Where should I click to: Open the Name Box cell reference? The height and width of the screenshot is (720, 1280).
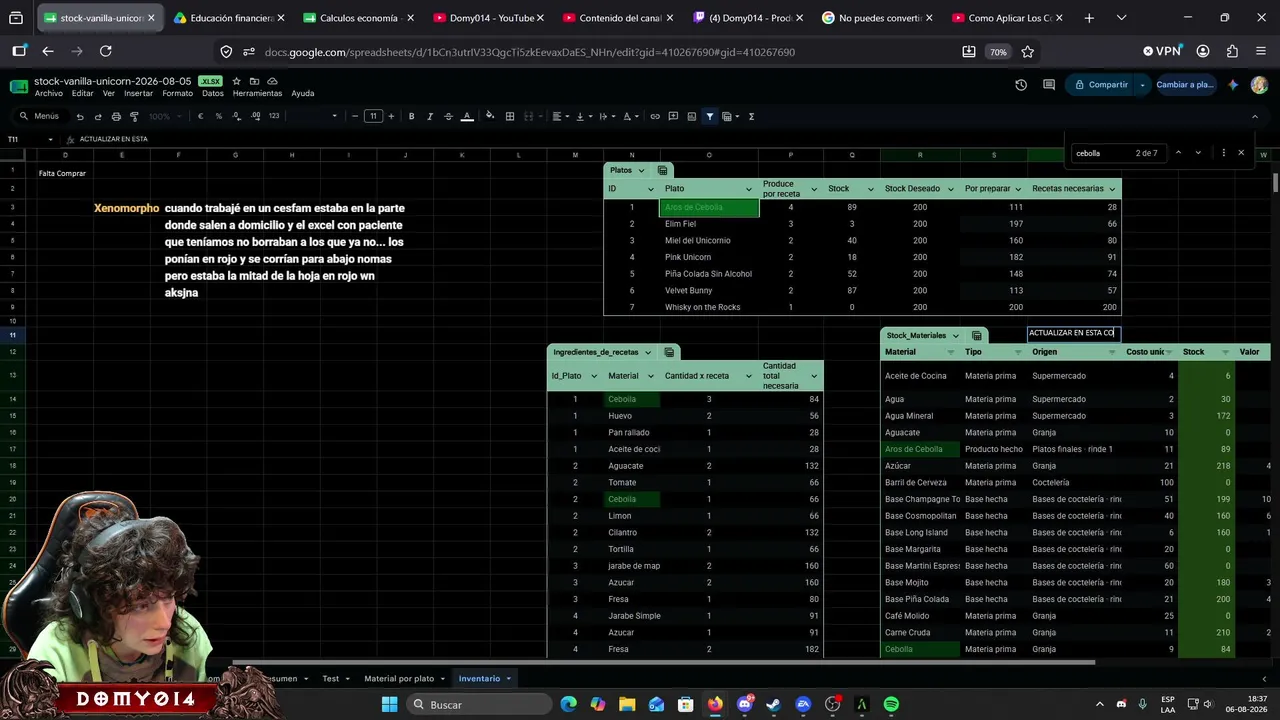click(30, 139)
